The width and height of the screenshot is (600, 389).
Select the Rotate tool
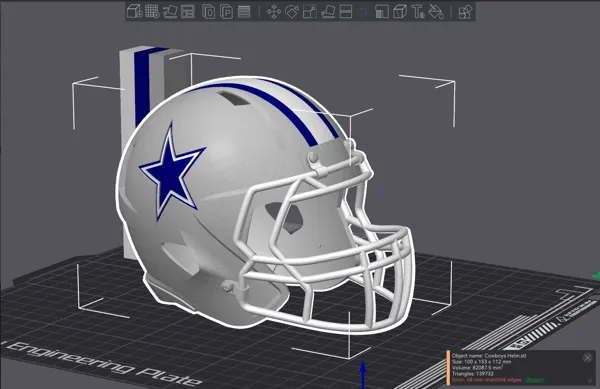click(x=292, y=11)
